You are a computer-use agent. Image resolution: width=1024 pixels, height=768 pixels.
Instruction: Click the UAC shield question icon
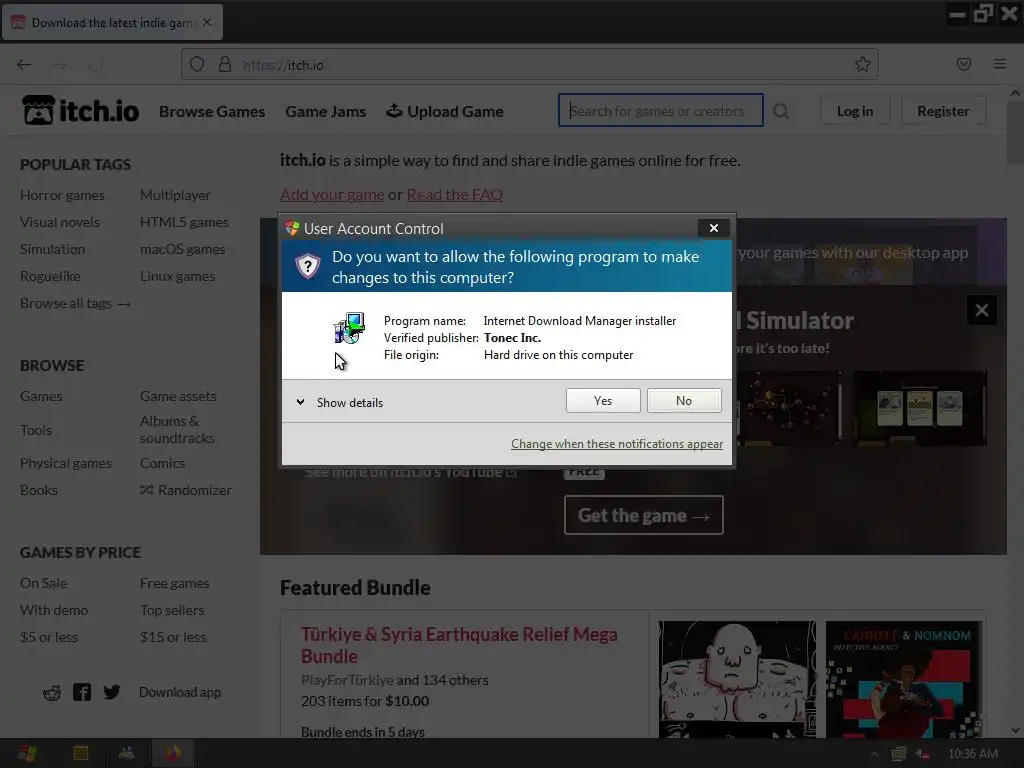308,266
